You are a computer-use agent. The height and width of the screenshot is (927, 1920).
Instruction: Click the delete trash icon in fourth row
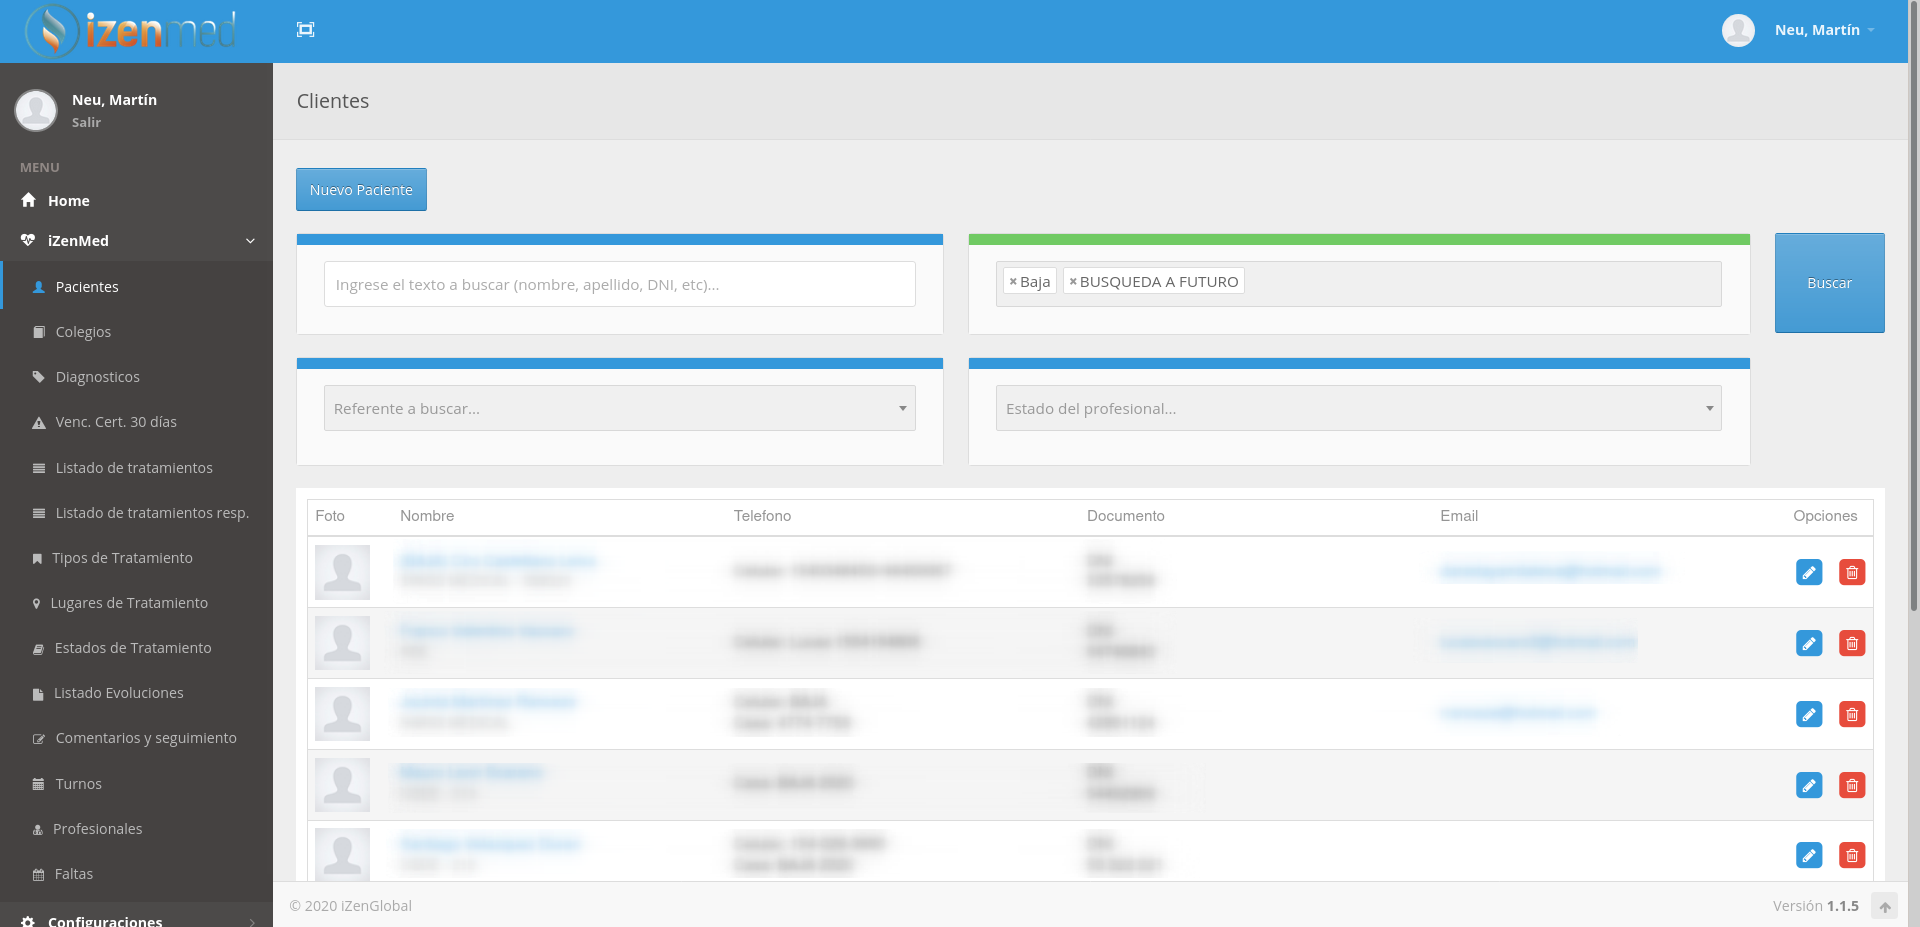1851,785
